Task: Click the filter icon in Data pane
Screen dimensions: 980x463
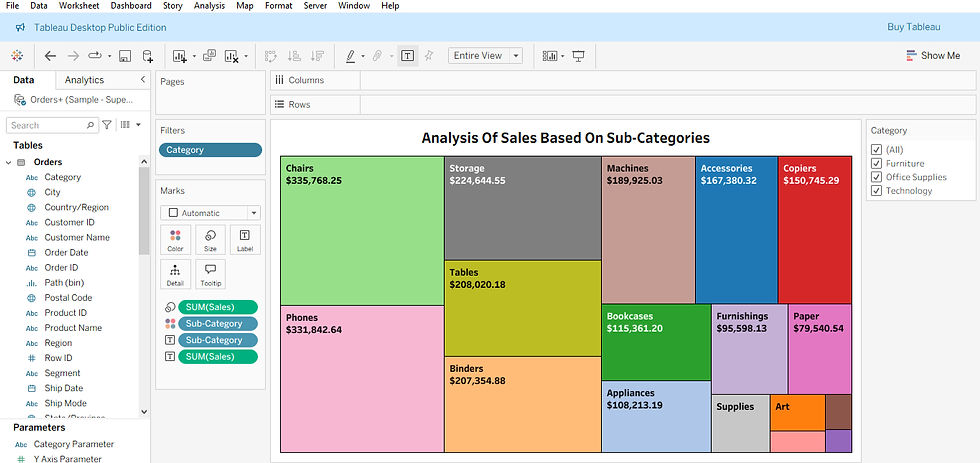Action: click(x=107, y=125)
